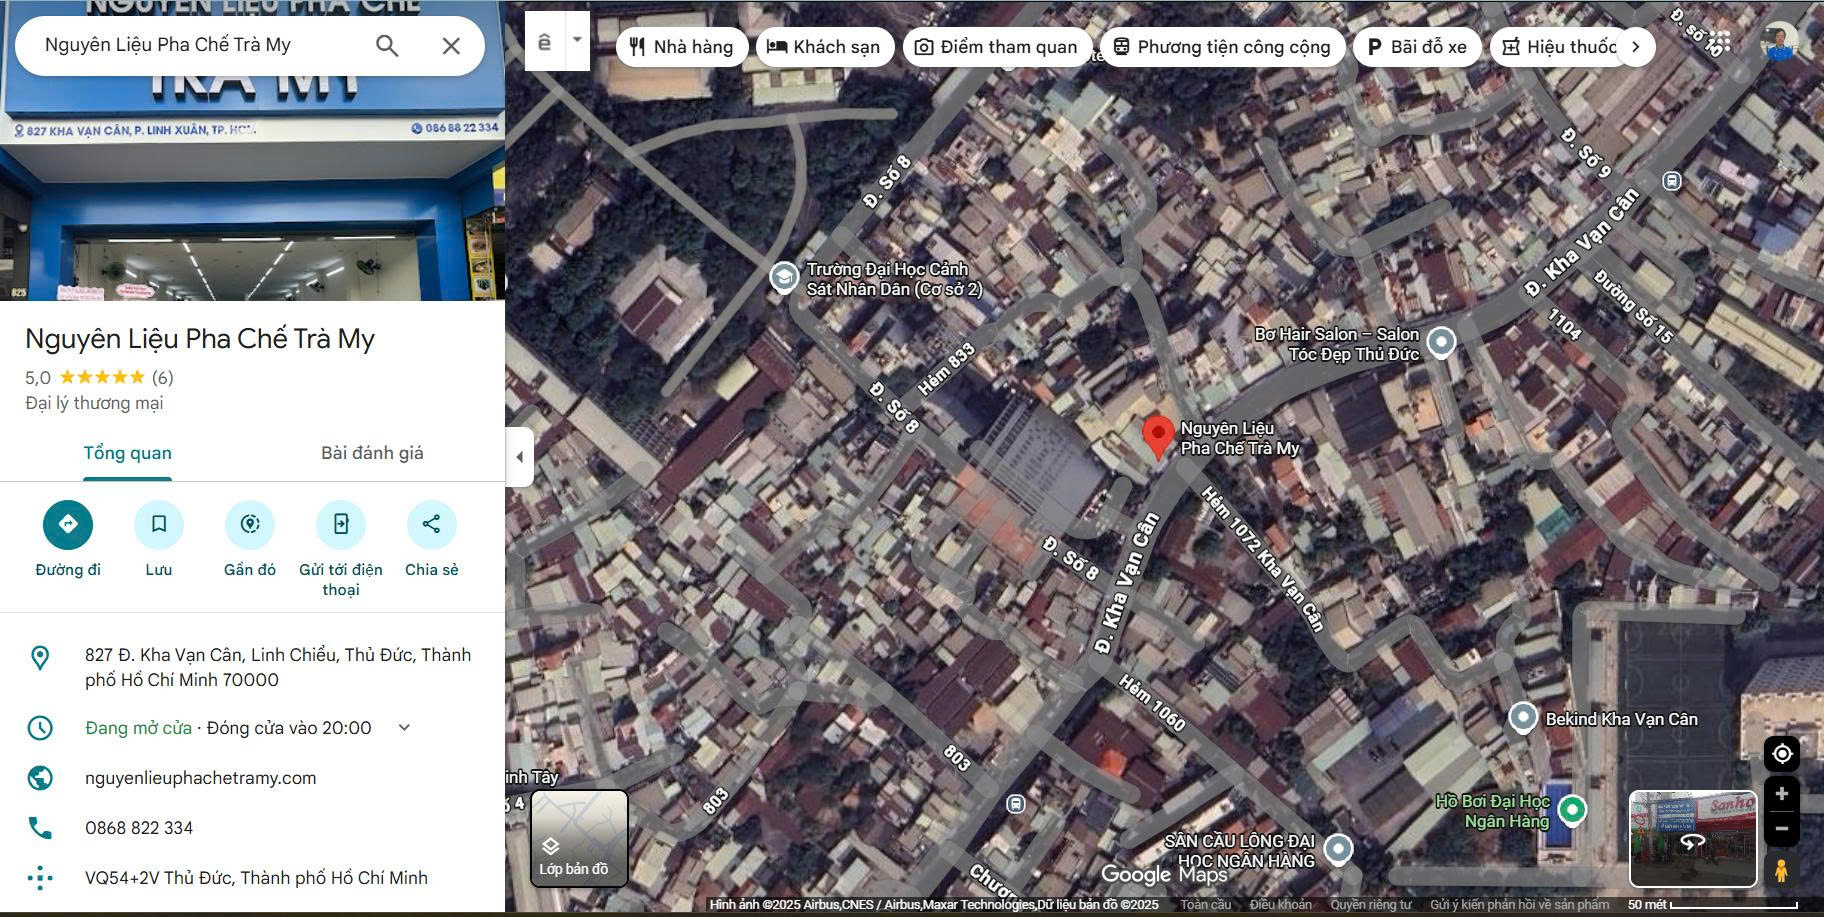Save place with the Lưu bookmark icon
The width and height of the screenshot is (1824, 917).
click(159, 525)
